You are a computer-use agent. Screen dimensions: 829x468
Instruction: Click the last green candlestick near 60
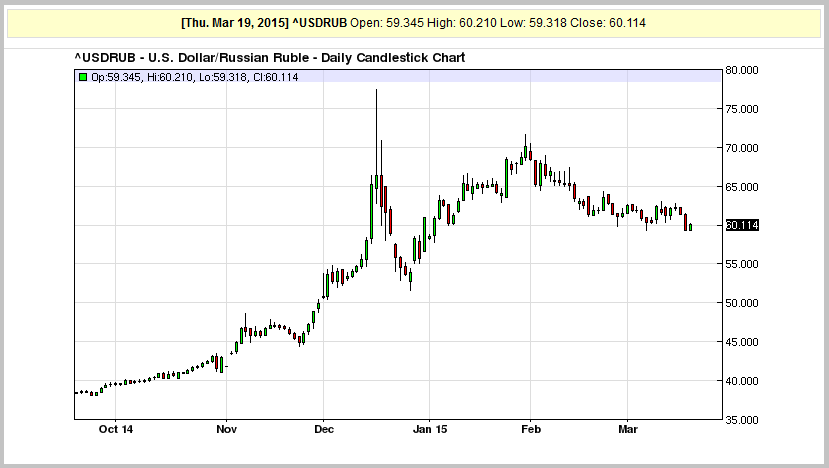690,227
